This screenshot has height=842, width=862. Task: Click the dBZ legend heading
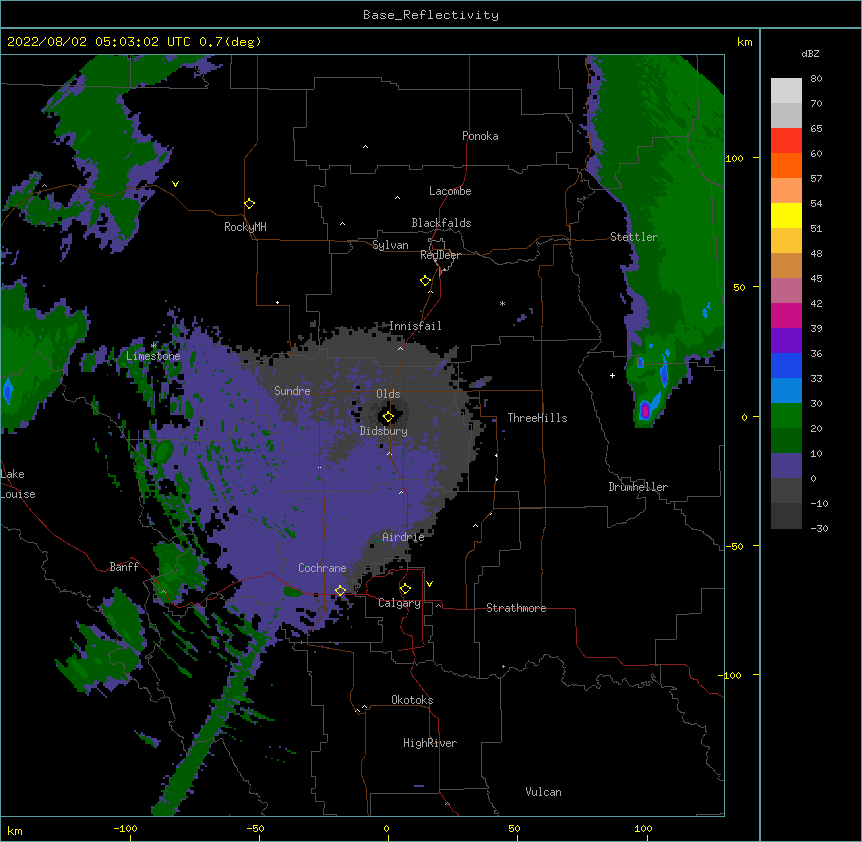(810, 53)
